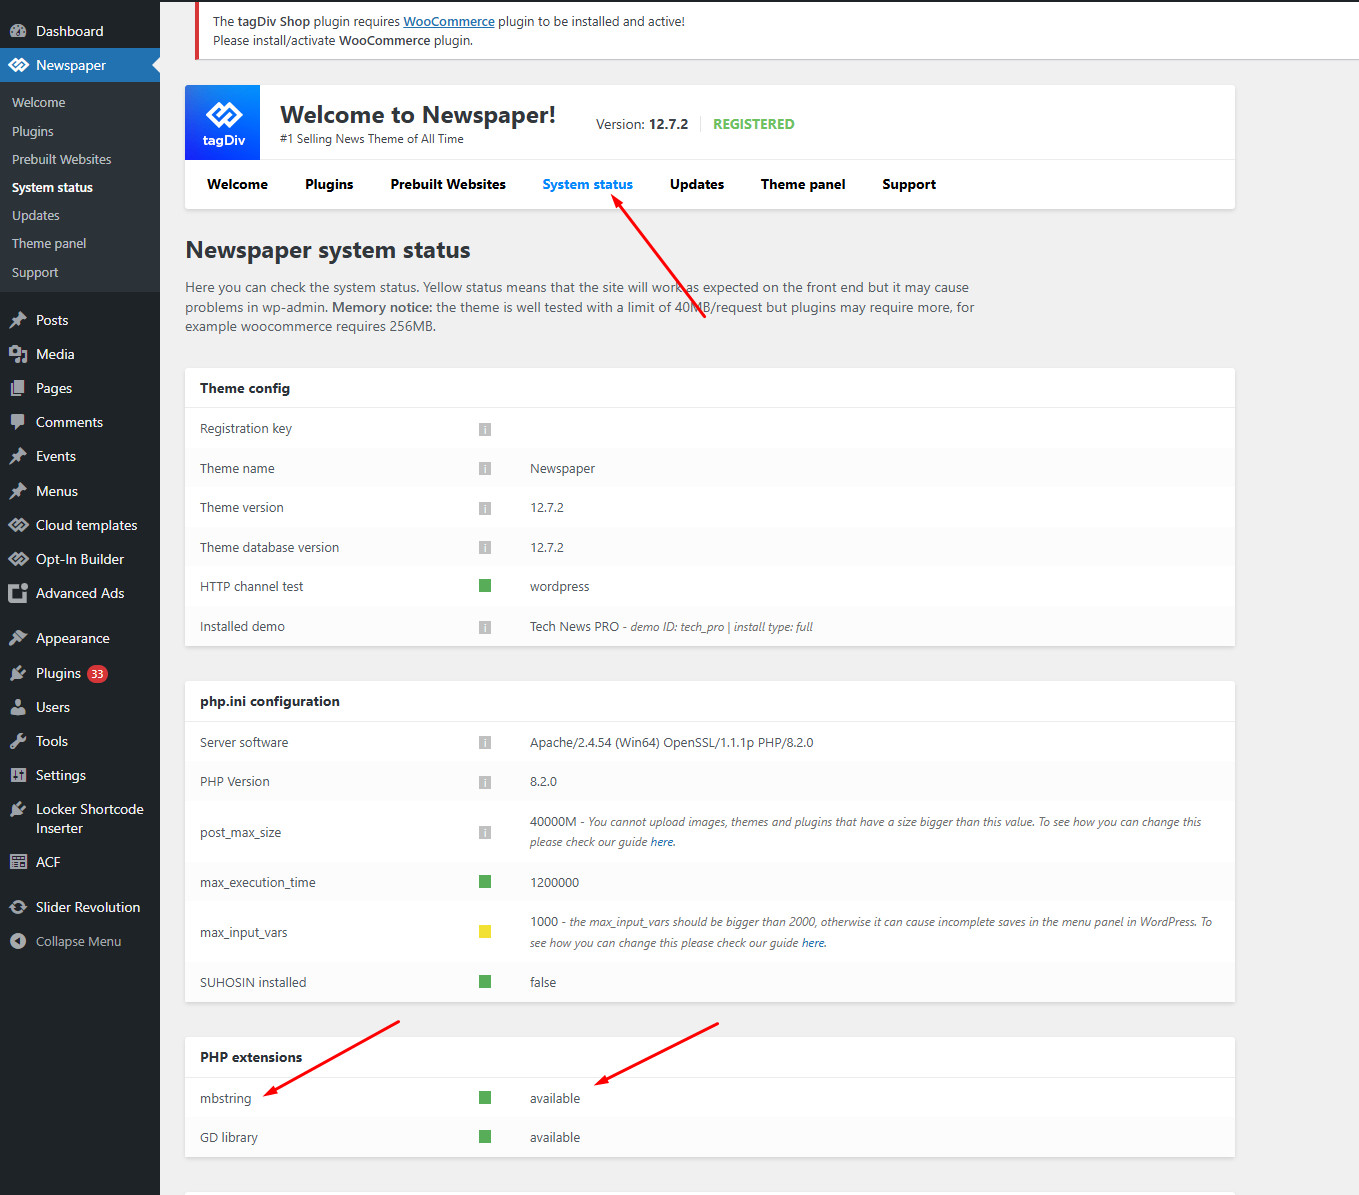
Task: Click info icon next to Server software
Action: click(x=485, y=742)
